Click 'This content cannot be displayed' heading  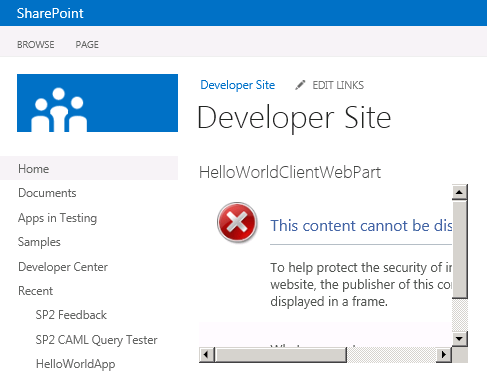(x=361, y=226)
